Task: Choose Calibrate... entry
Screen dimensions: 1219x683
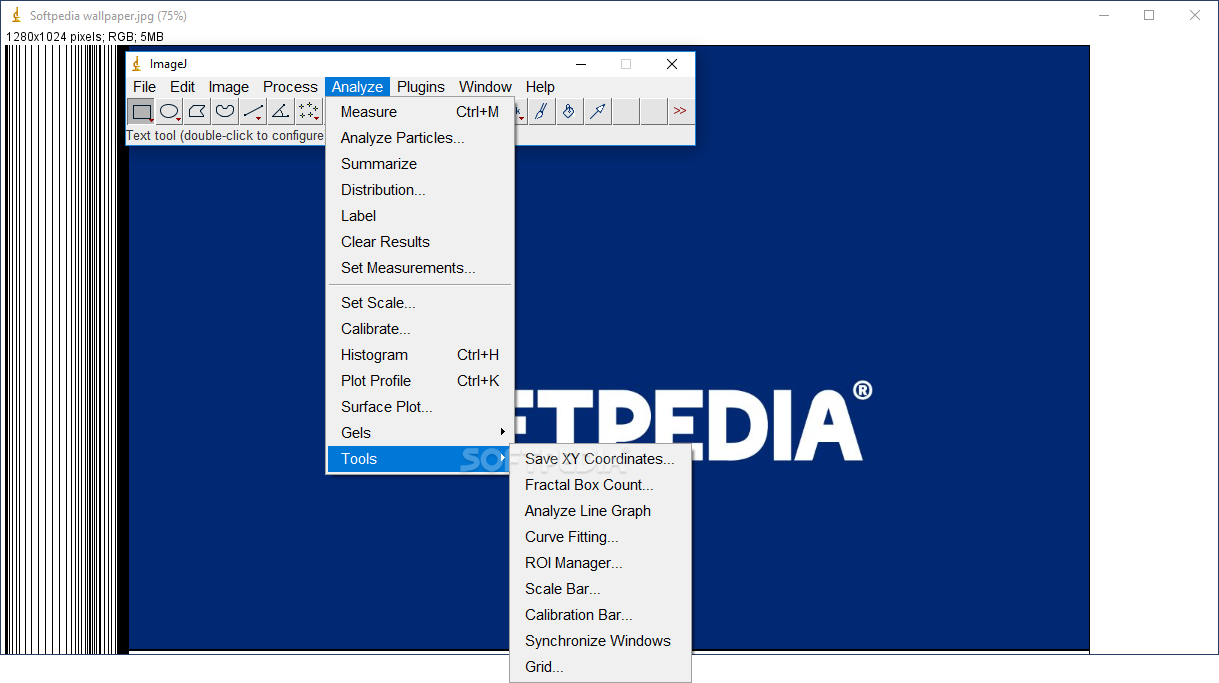Action: tap(420, 329)
